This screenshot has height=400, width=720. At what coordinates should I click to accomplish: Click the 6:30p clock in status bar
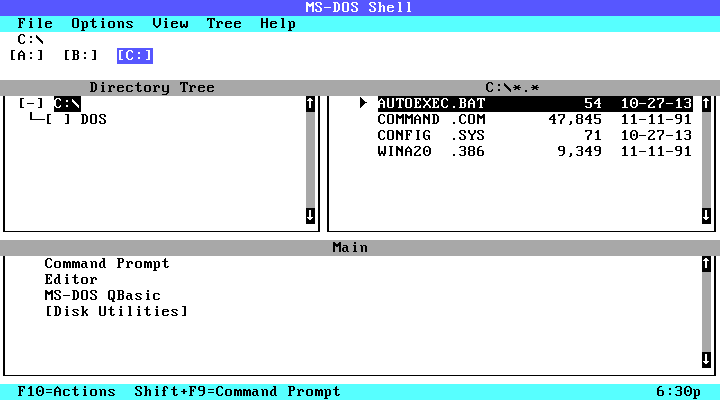679,392
